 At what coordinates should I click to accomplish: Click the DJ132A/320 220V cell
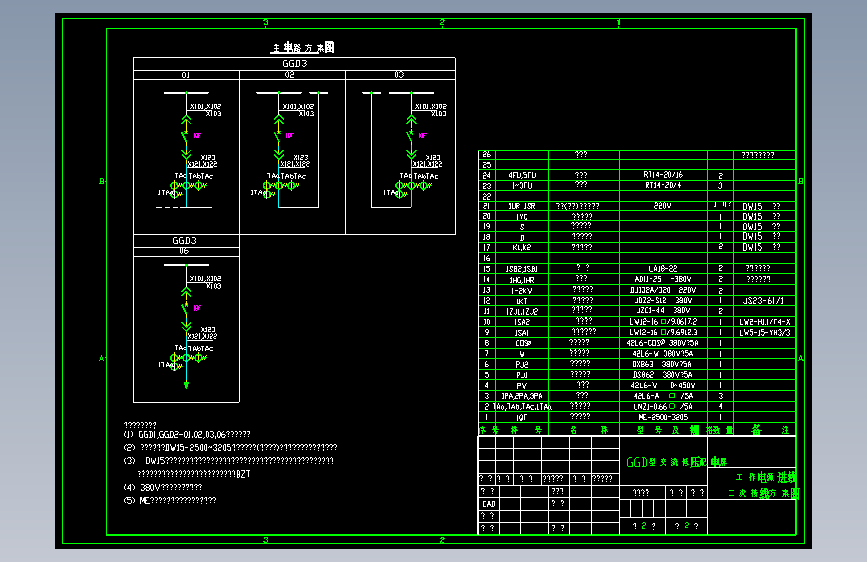click(663, 290)
